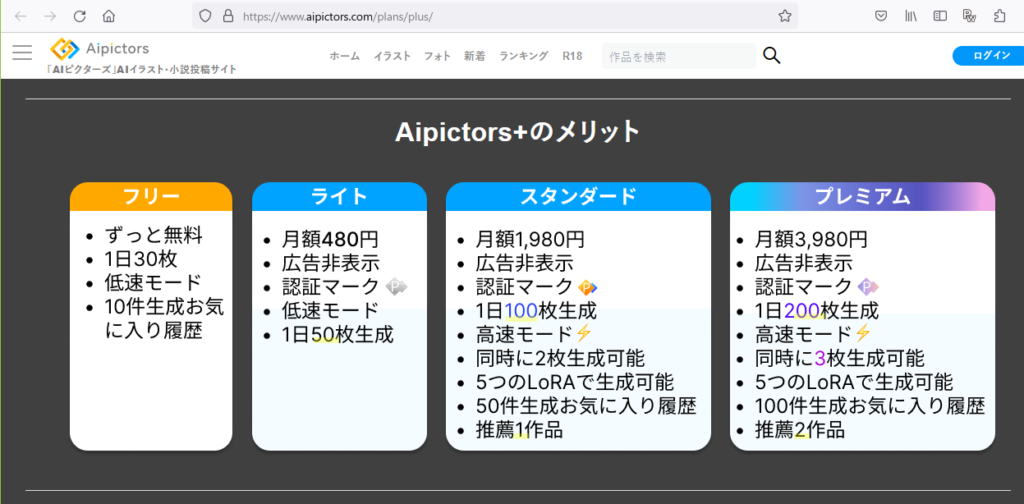Click the magnifier search icon

point(772,56)
